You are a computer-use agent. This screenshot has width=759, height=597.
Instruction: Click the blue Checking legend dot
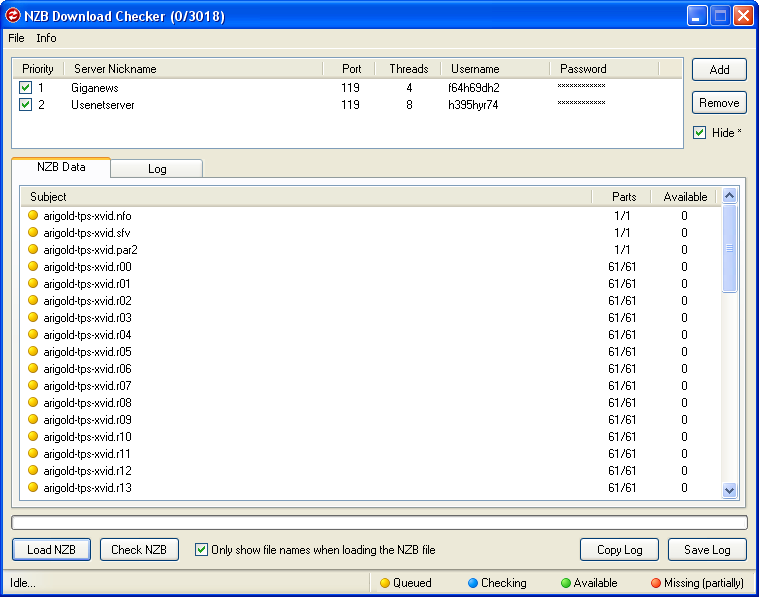point(473,583)
